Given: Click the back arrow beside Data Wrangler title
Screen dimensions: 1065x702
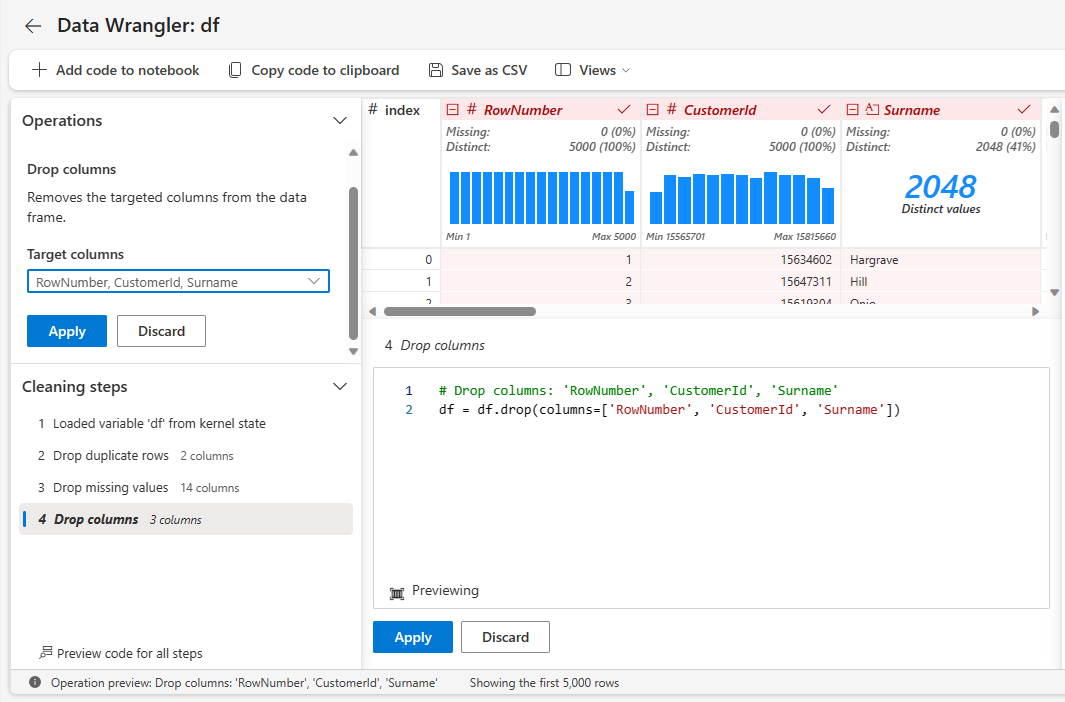Looking at the screenshot, I should [x=33, y=26].
